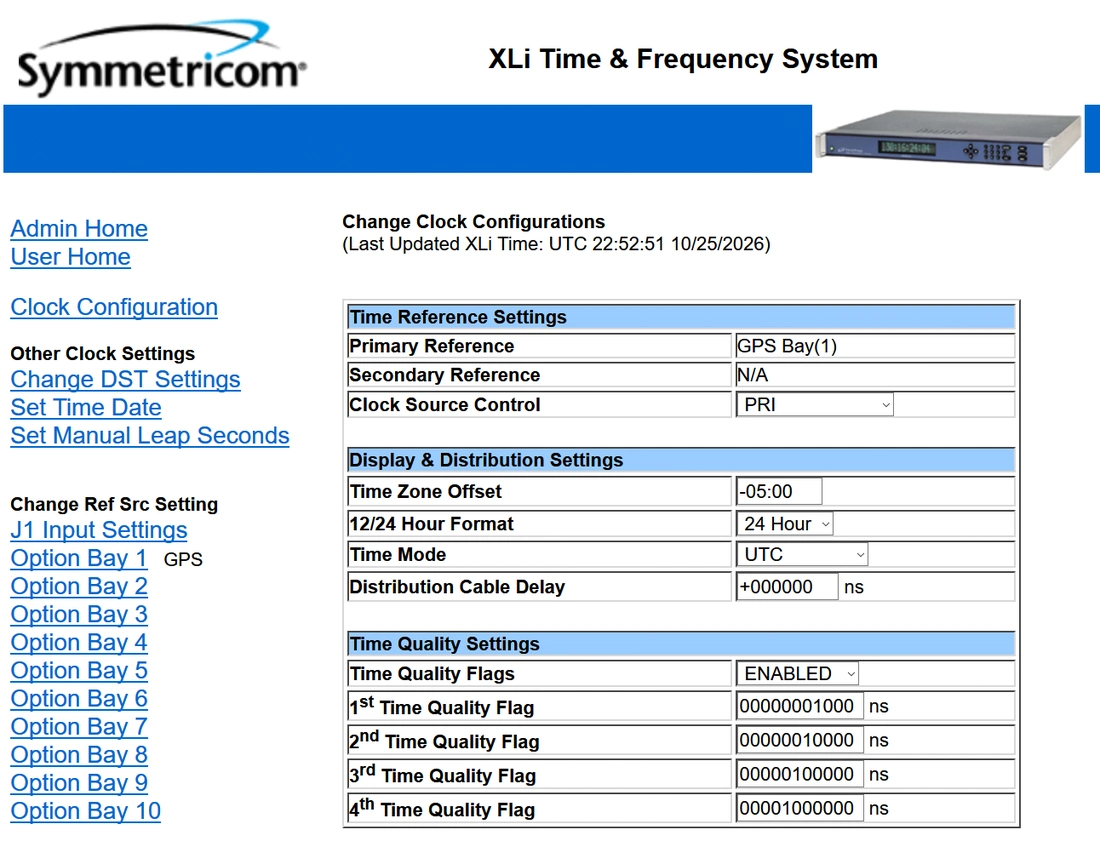Open the Admin Home link
The height and width of the screenshot is (847, 1100).
point(79,229)
